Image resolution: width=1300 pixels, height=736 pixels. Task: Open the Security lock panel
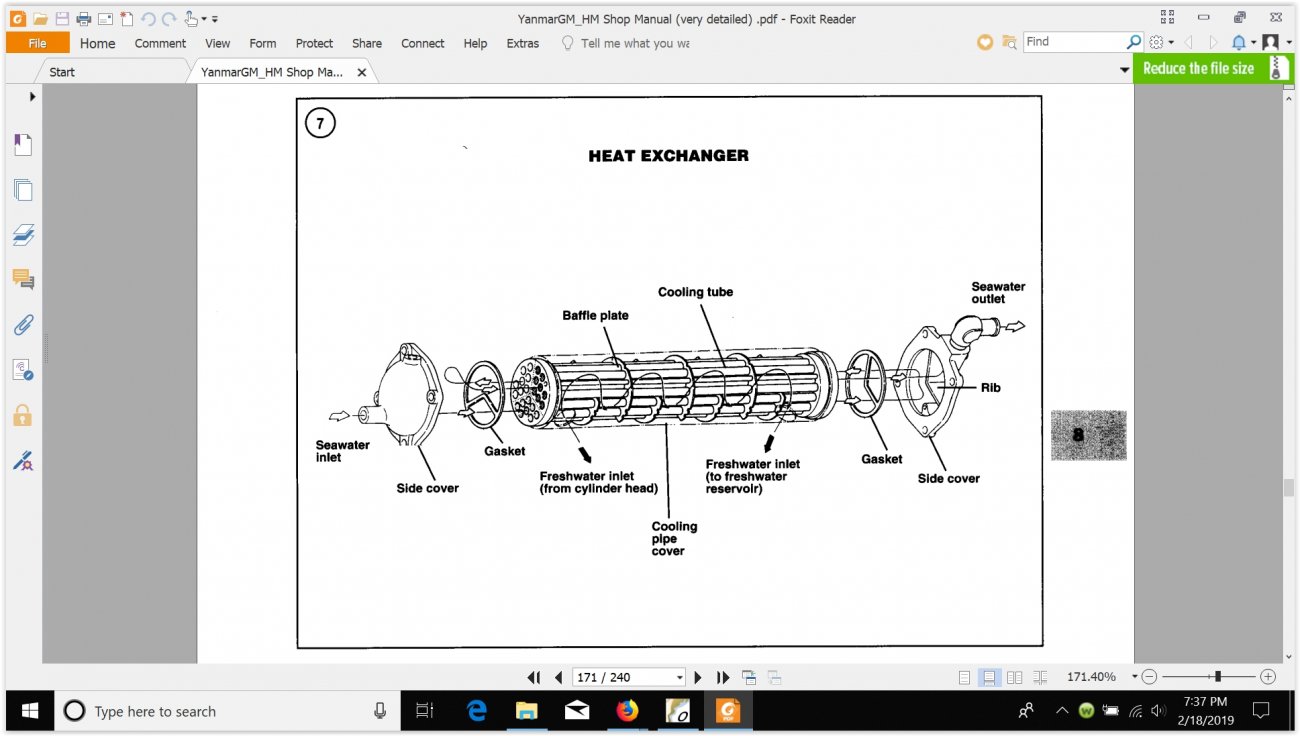coord(23,414)
